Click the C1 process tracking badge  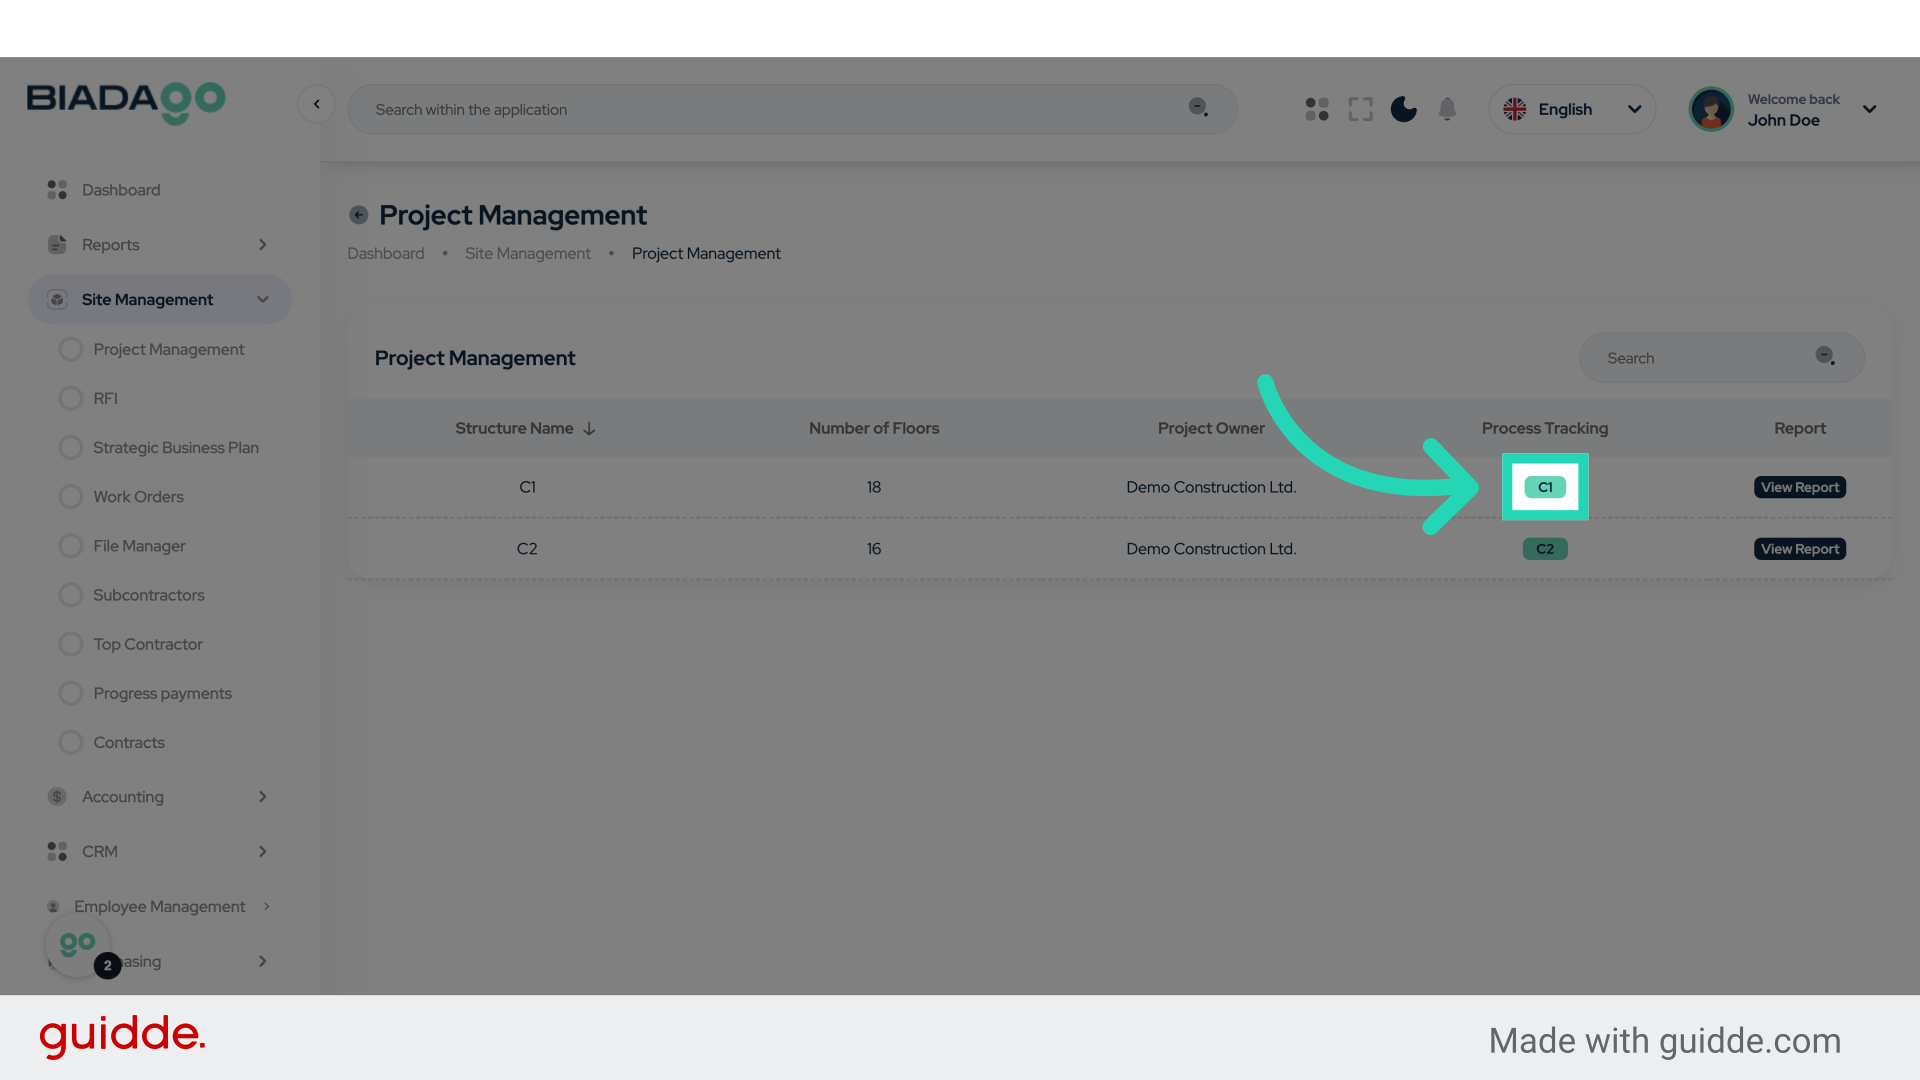click(x=1544, y=487)
